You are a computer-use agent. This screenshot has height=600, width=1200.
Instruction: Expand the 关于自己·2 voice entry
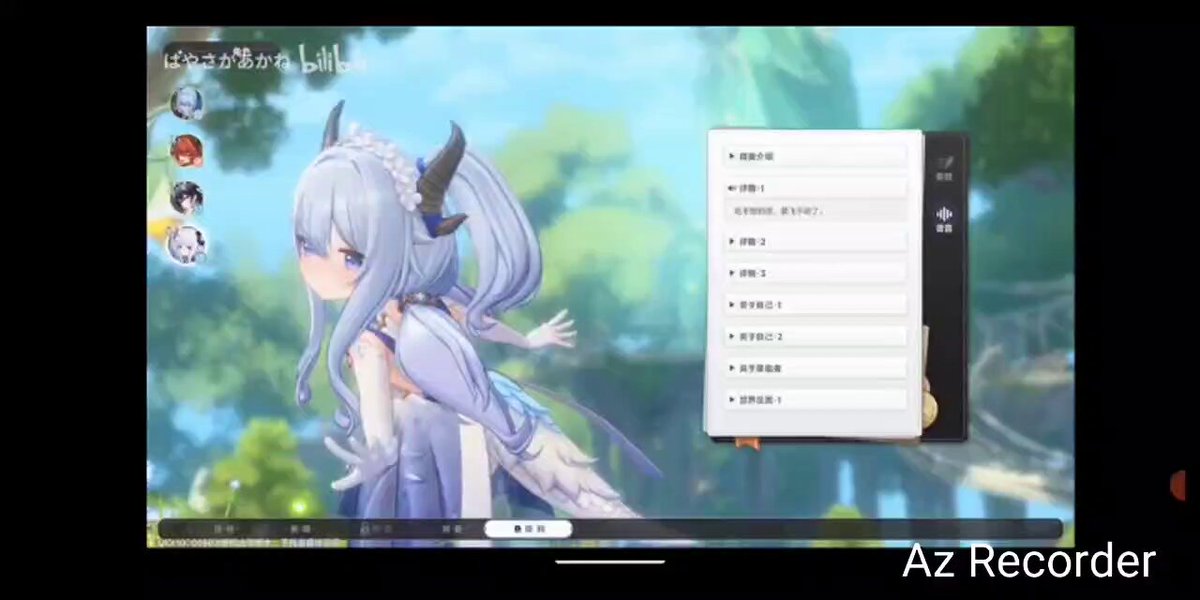(x=815, y=336)
